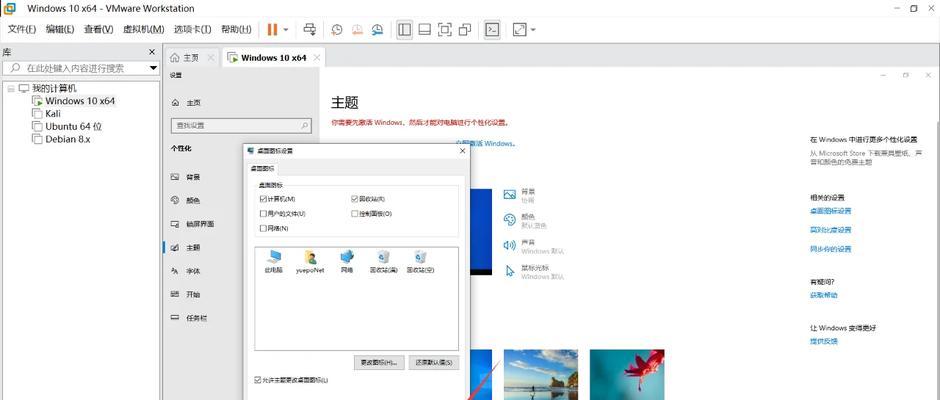This screenshot has height=400, width=940.
Task: Select the 此电脑 icon in the list
Action: point(273,262)
